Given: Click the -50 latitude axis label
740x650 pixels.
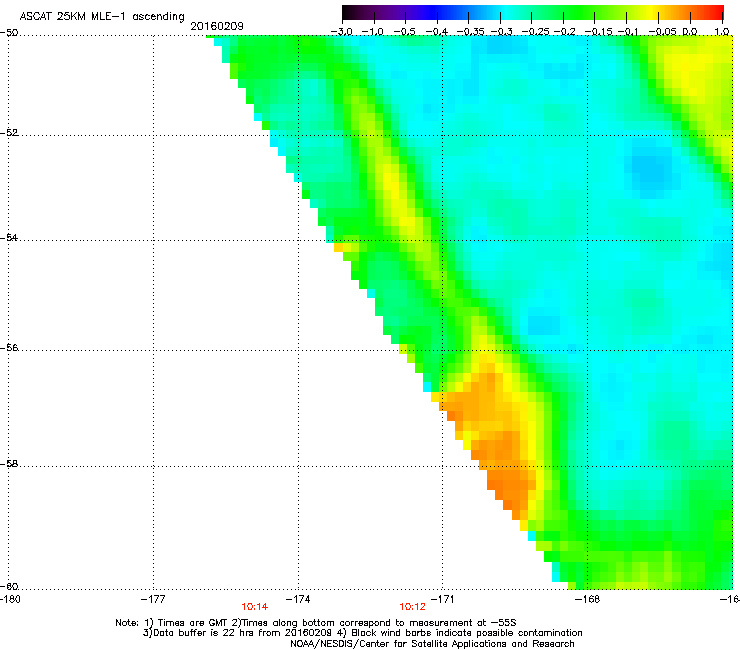Looking at the screenshot, I should tap(9, 33).
